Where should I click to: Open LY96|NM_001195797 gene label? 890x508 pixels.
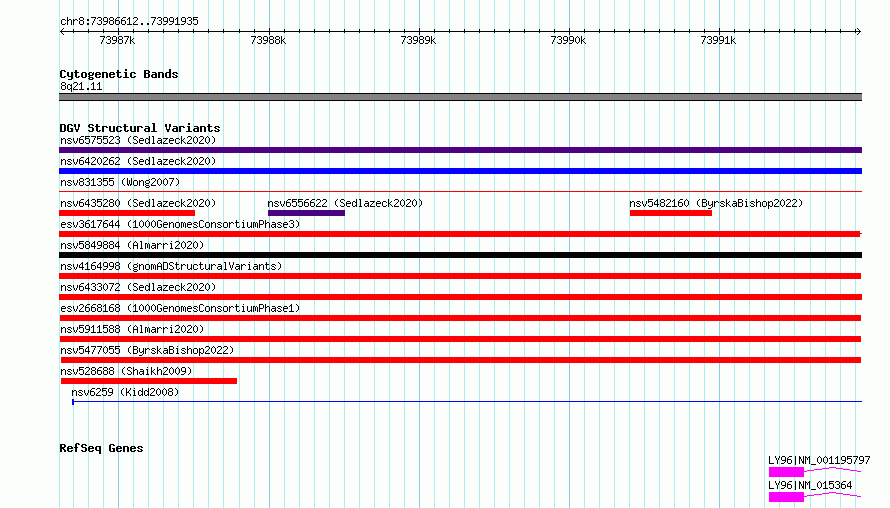(x=819, y=460)
